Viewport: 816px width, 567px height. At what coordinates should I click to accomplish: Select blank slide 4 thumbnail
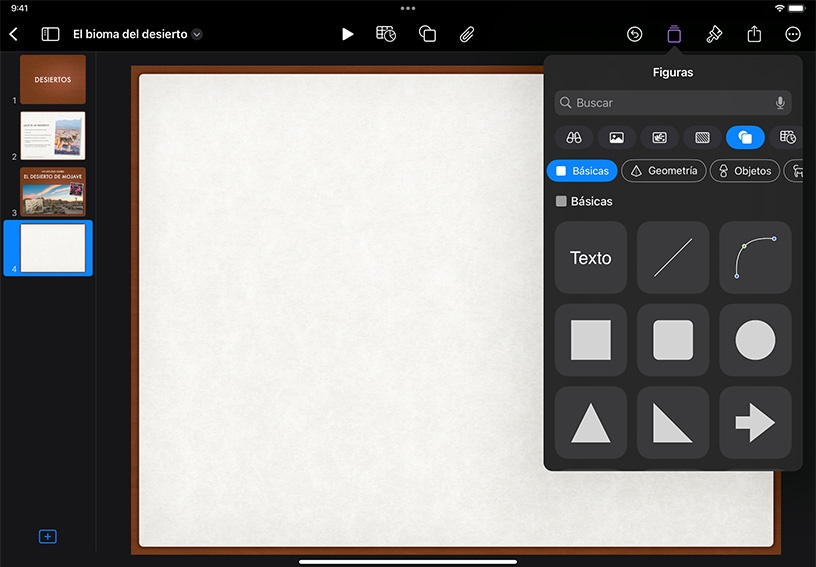[x=53, y=248]
